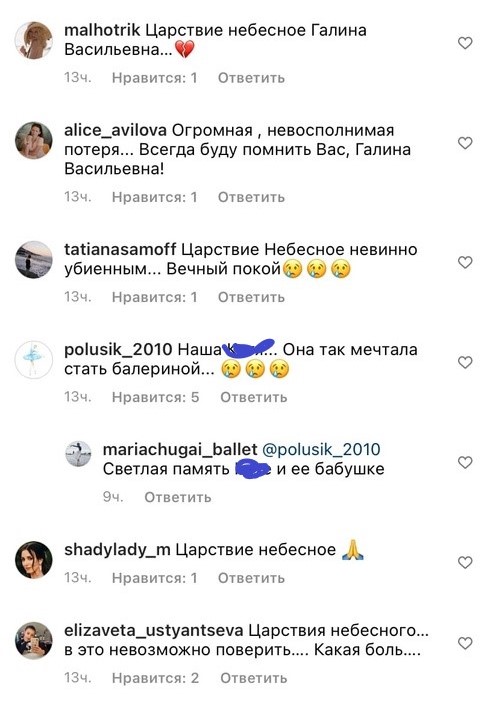This screenshot has width=499, height=705.
Task: Open the shadylady_m username
Action: [x=117, y=550]
